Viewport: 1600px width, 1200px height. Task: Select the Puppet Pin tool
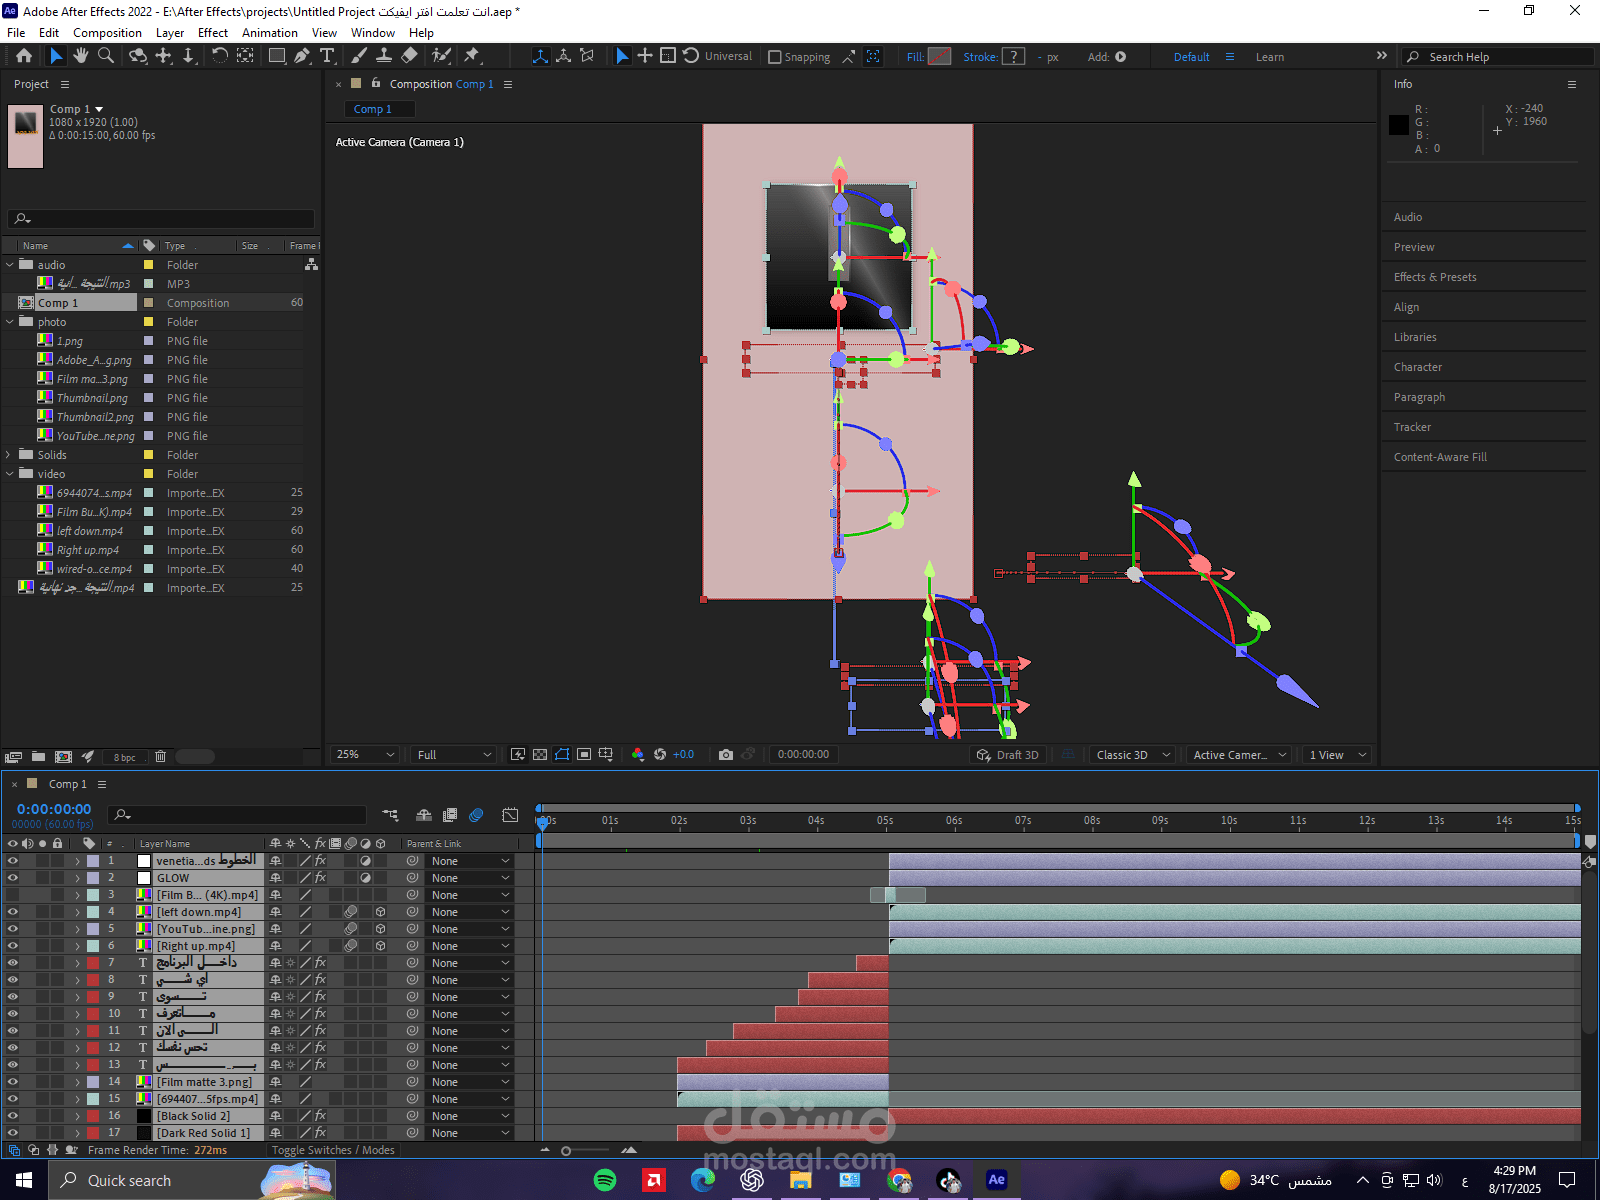coord(472,56)
